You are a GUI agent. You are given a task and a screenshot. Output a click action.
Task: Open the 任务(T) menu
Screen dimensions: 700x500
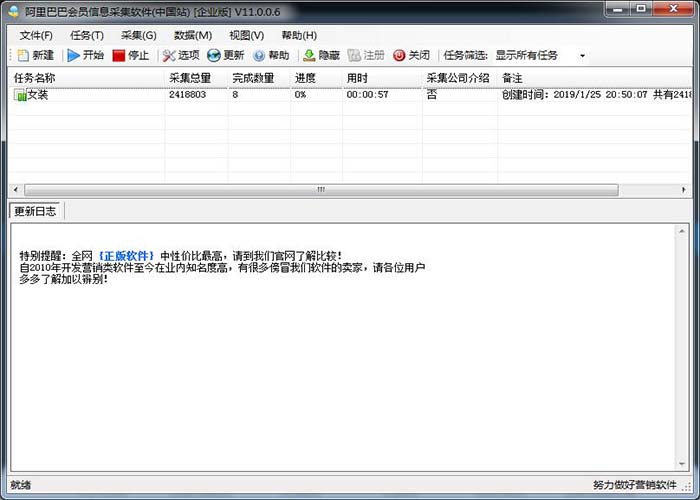87,35
